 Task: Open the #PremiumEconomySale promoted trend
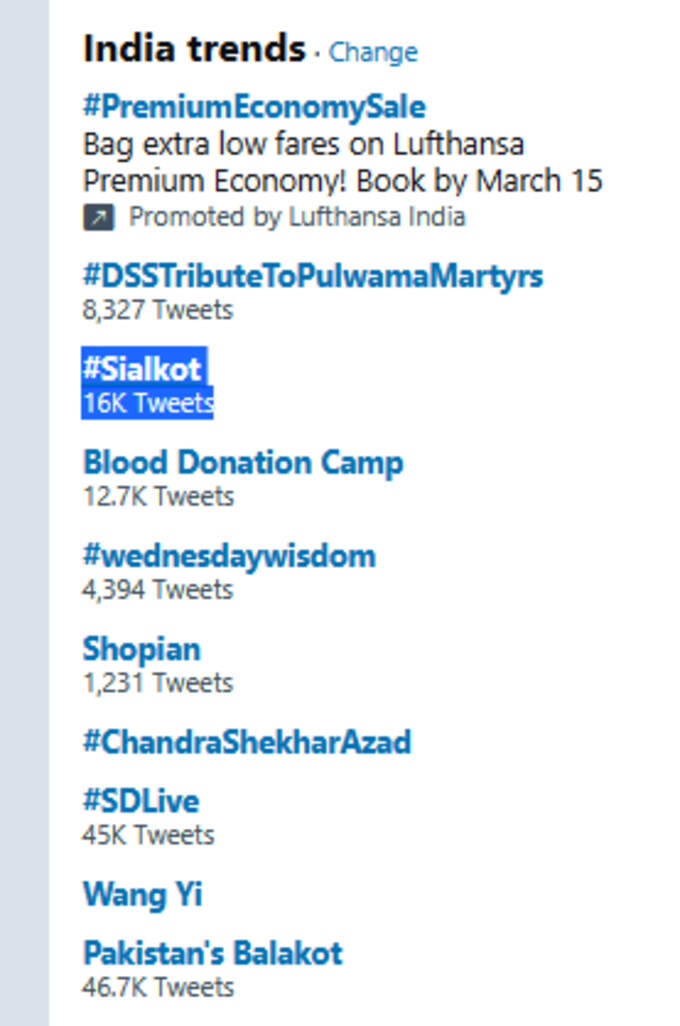(254, 107)
